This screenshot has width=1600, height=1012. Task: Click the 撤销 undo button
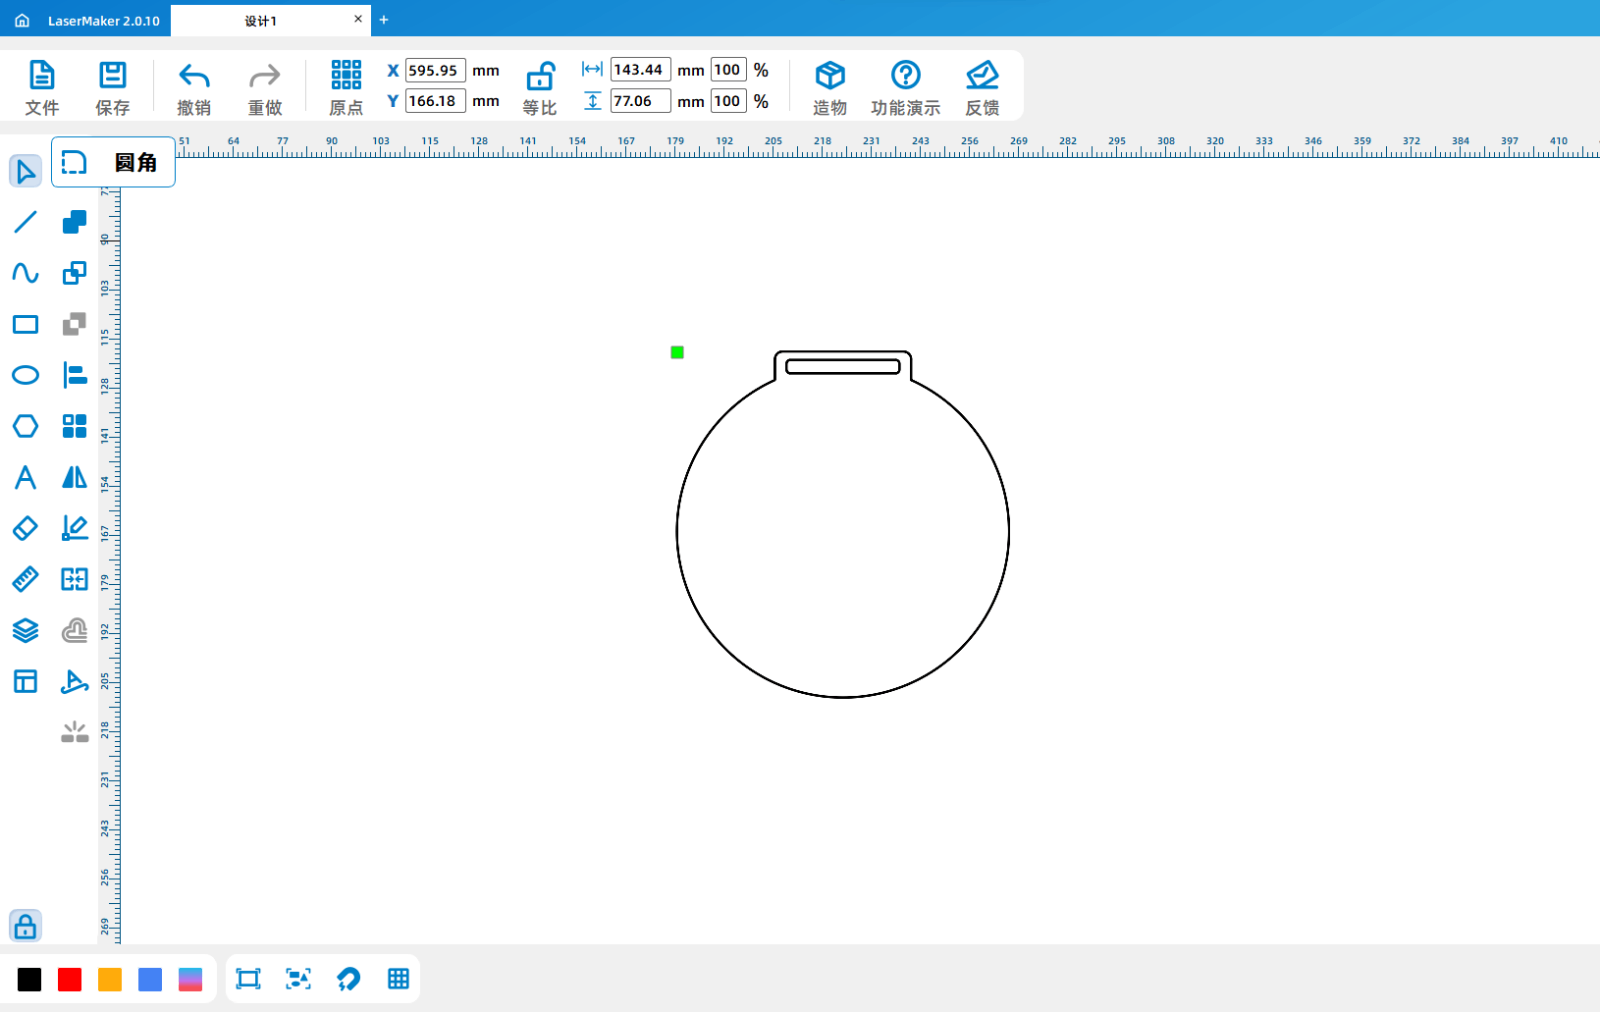point(194,87)
